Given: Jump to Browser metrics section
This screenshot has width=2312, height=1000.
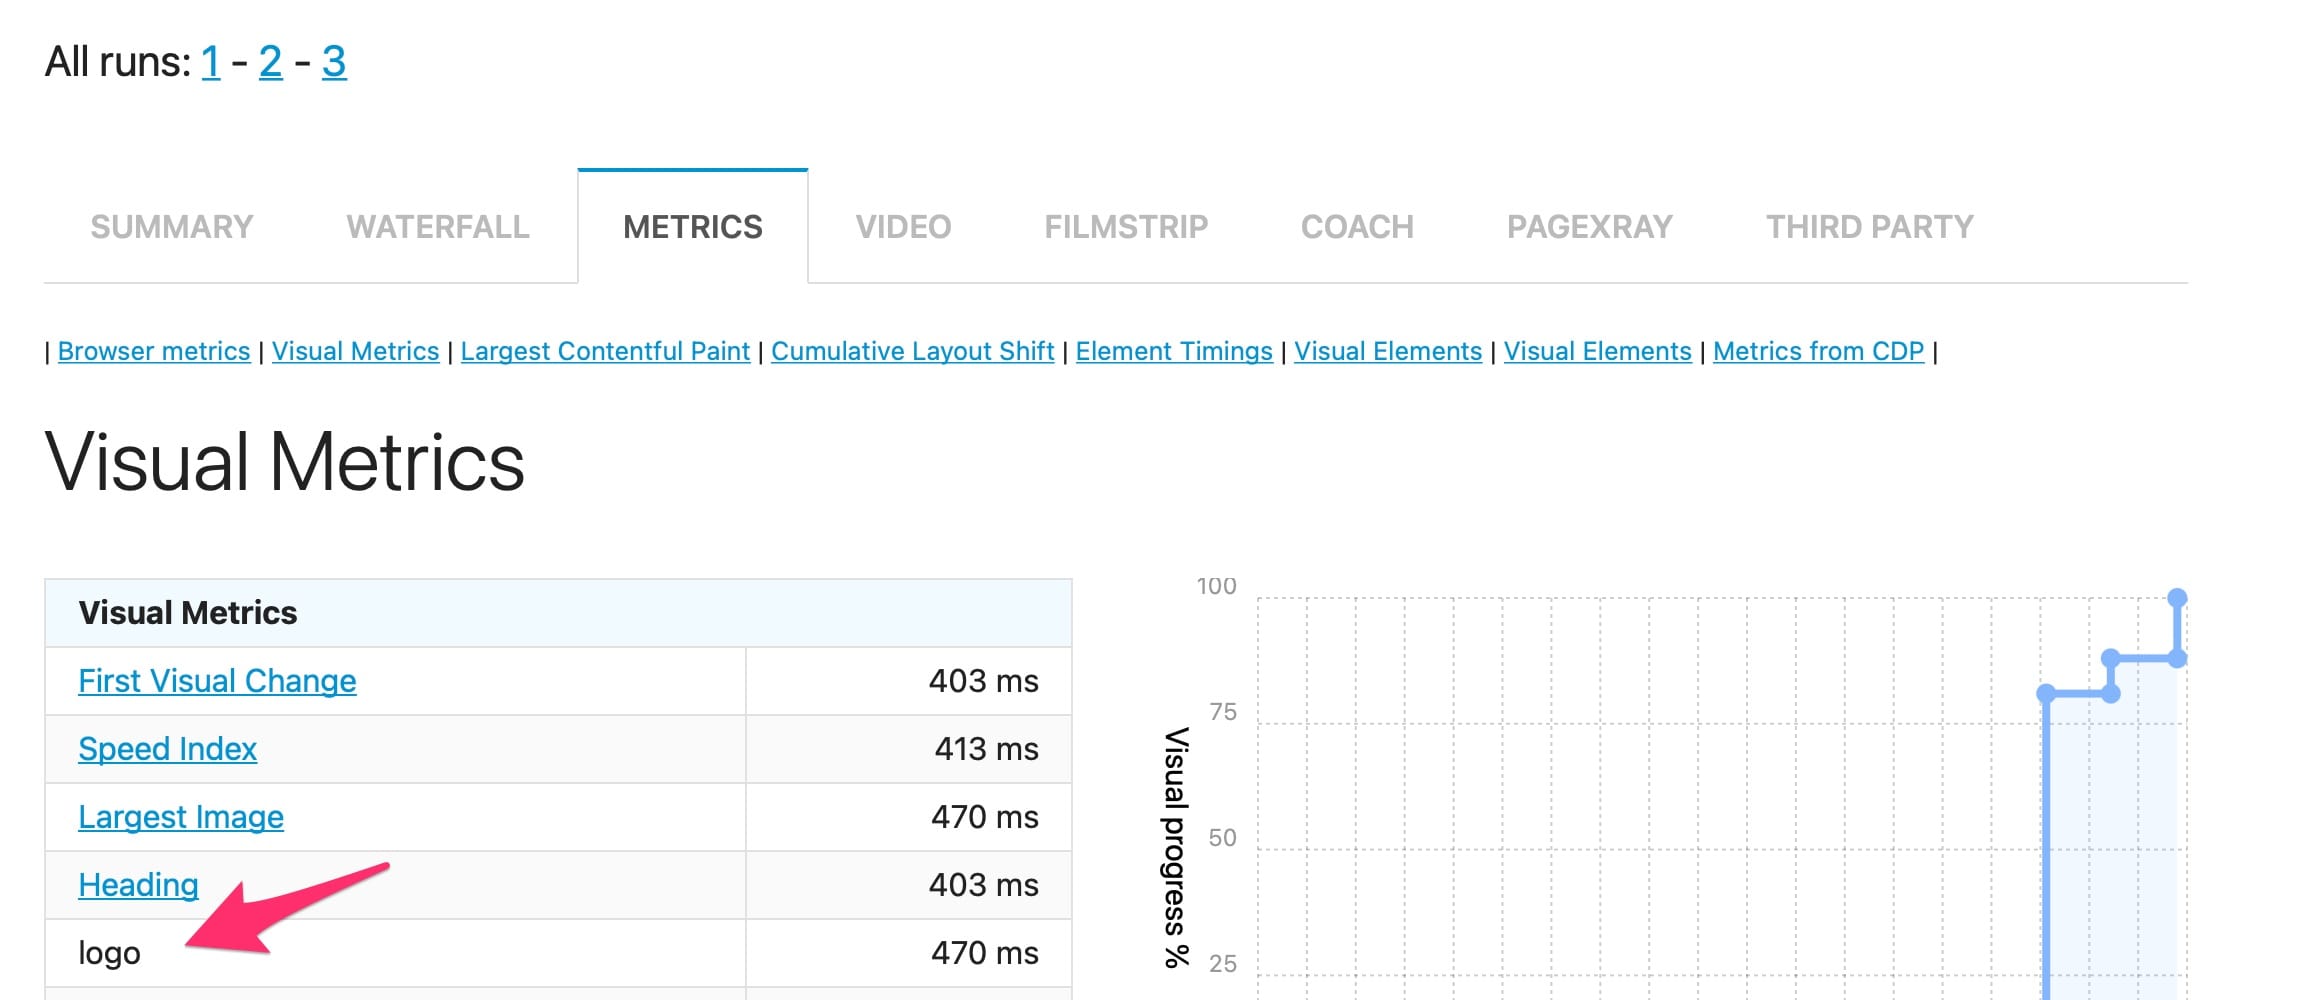Looking at the screenshot, I should point(154,351).
